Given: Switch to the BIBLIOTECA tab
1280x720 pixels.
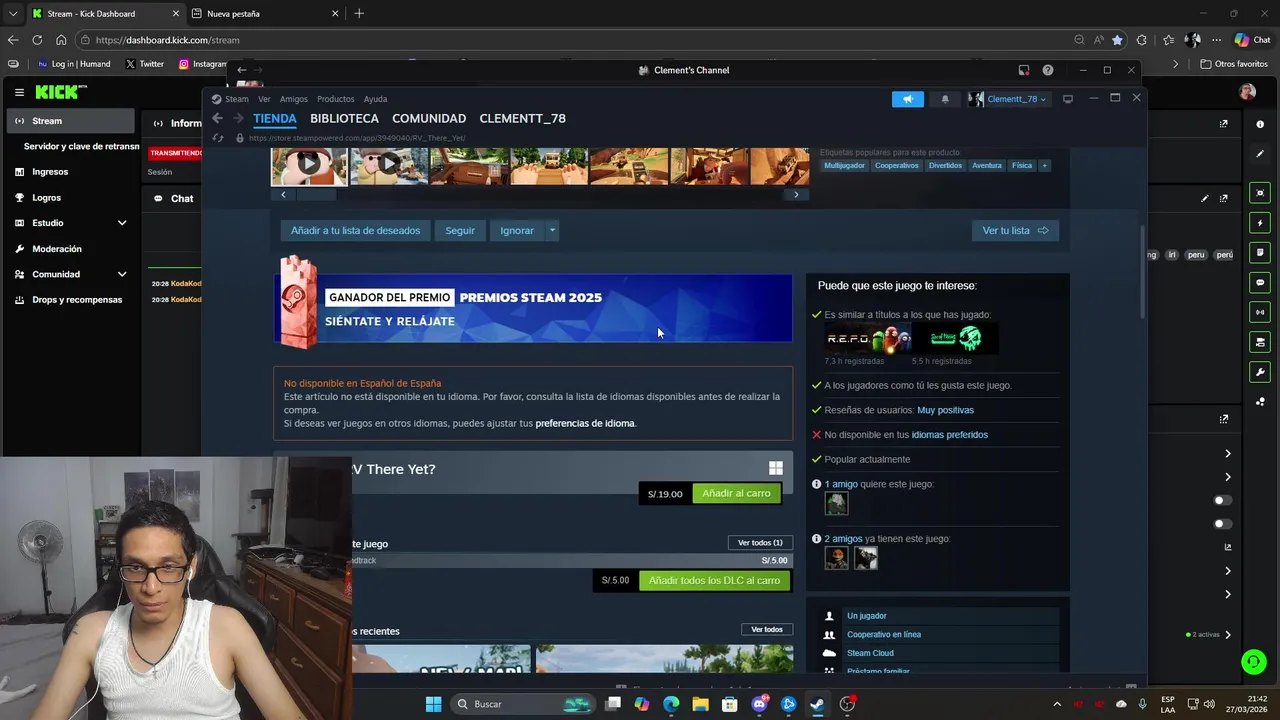Looking at the screenshot, I should [x=344, y=118].
